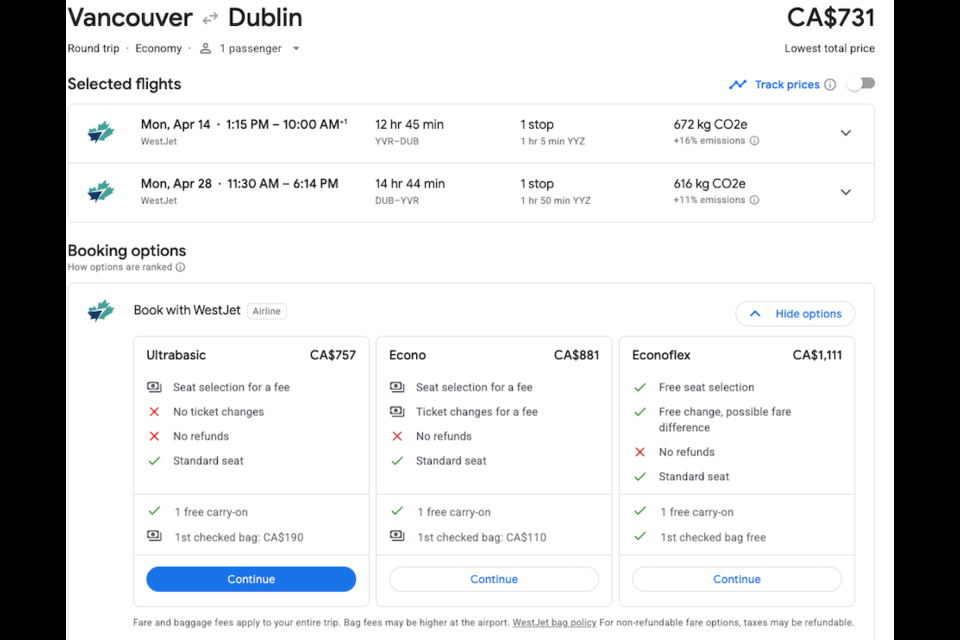Open info icon beside +16% emissions
Viewport: 960px width, 640px height.
tap(755, 141)
